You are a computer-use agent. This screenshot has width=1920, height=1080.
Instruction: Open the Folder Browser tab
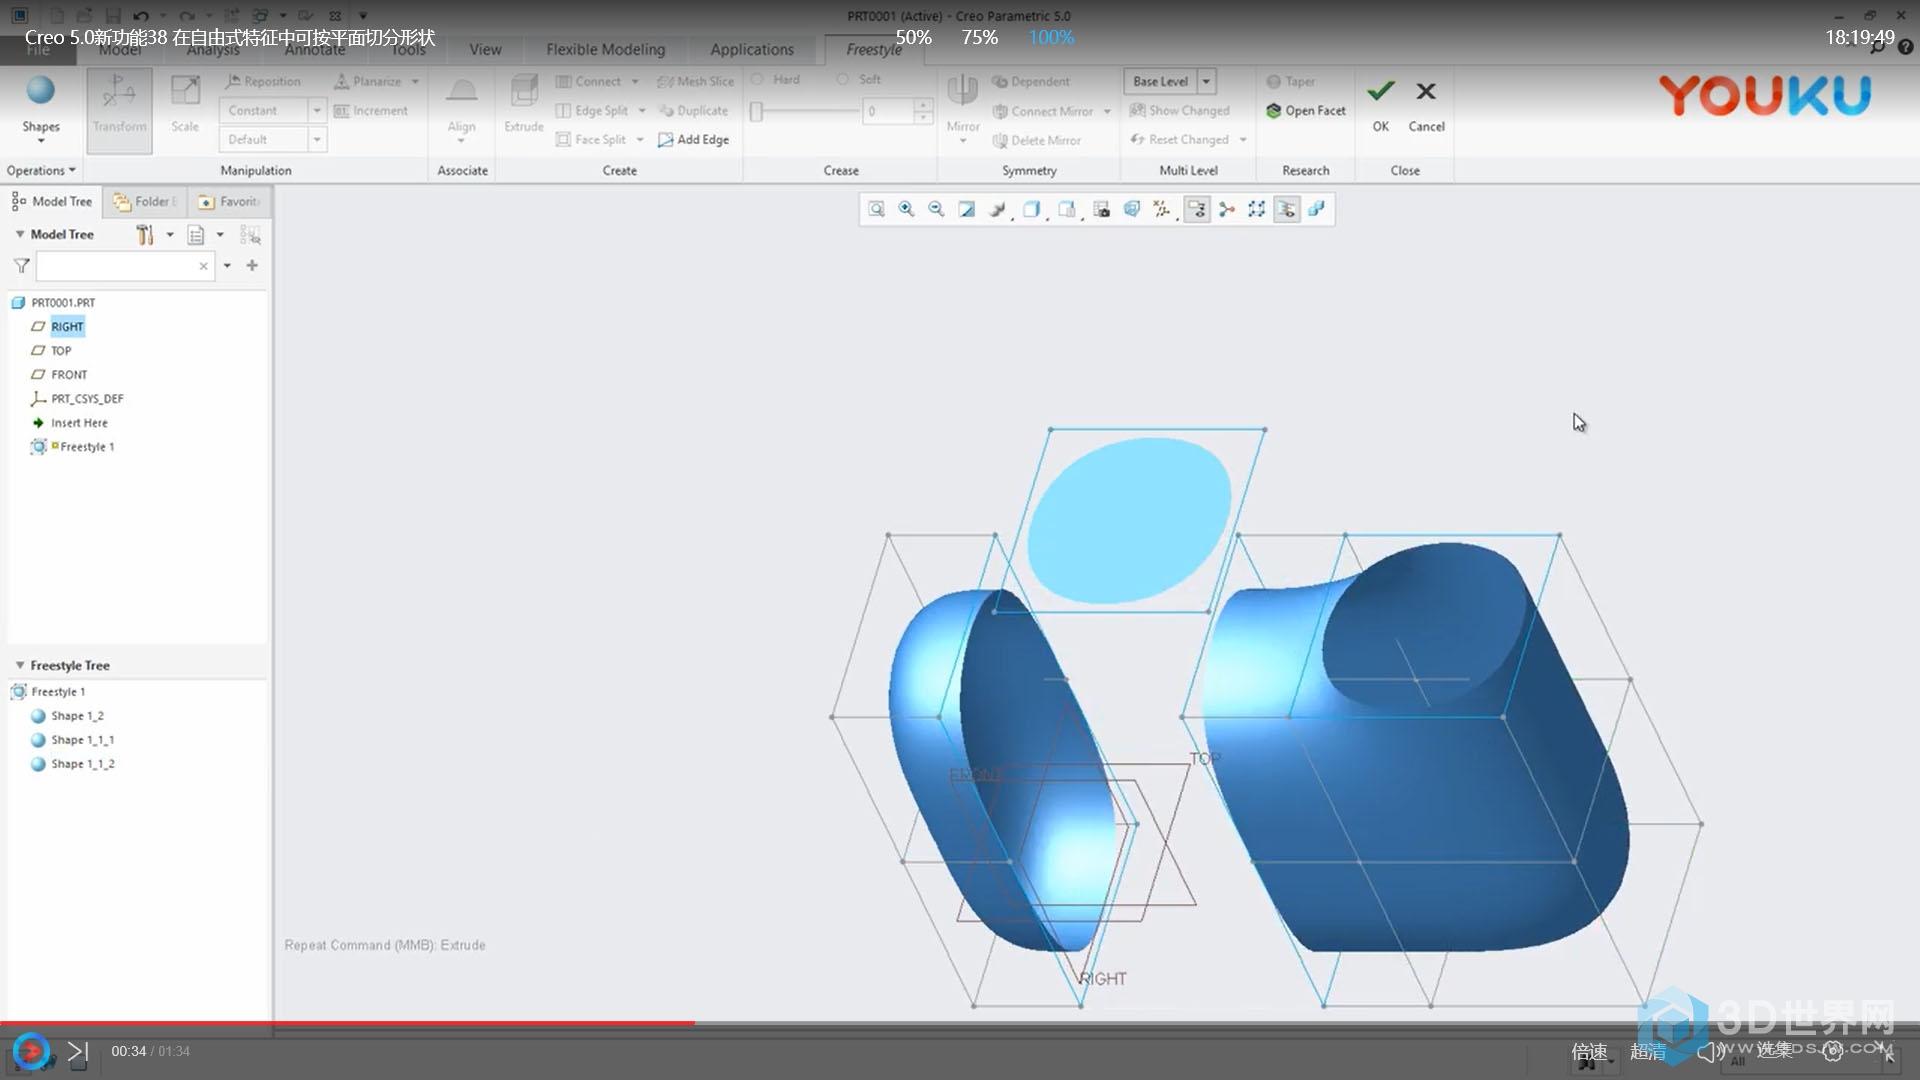[145, 202]
